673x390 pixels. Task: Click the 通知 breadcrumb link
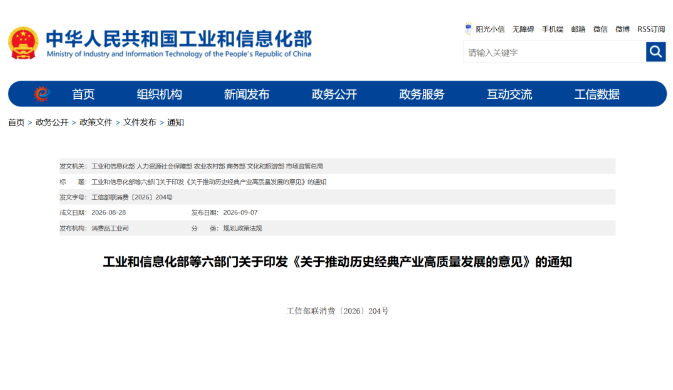click(176, 123)
